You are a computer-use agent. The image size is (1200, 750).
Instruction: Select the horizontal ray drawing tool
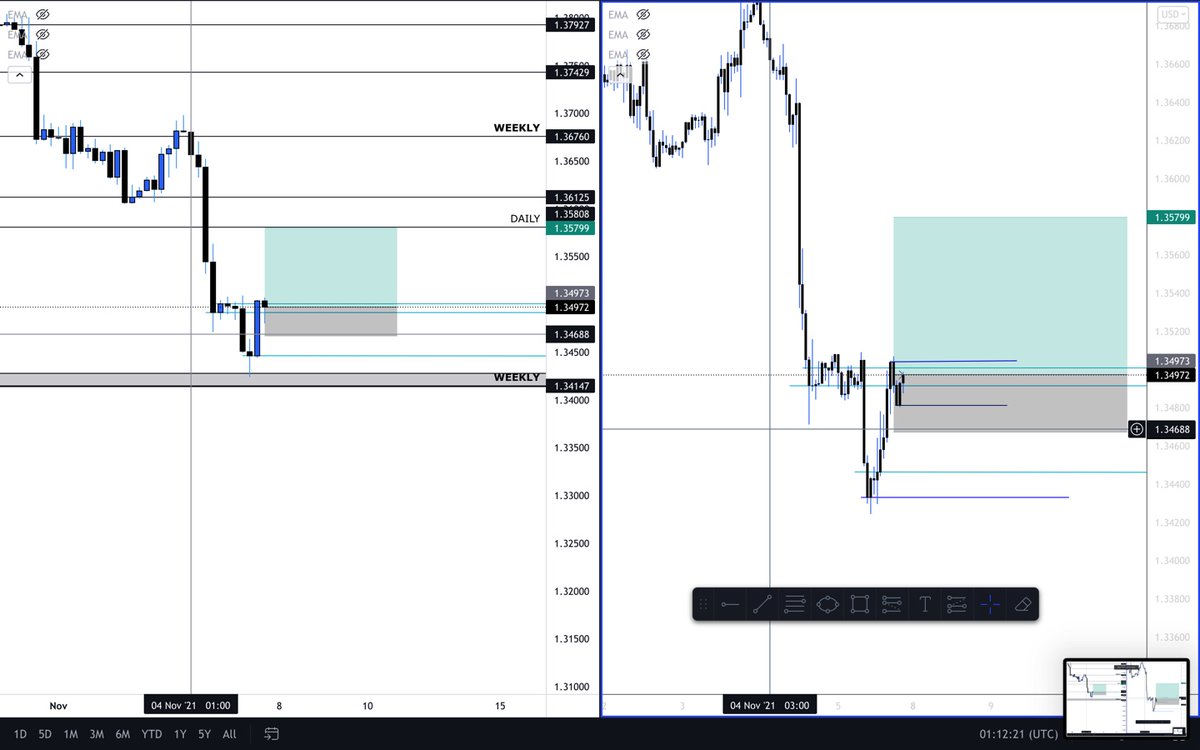click(730, 604)
